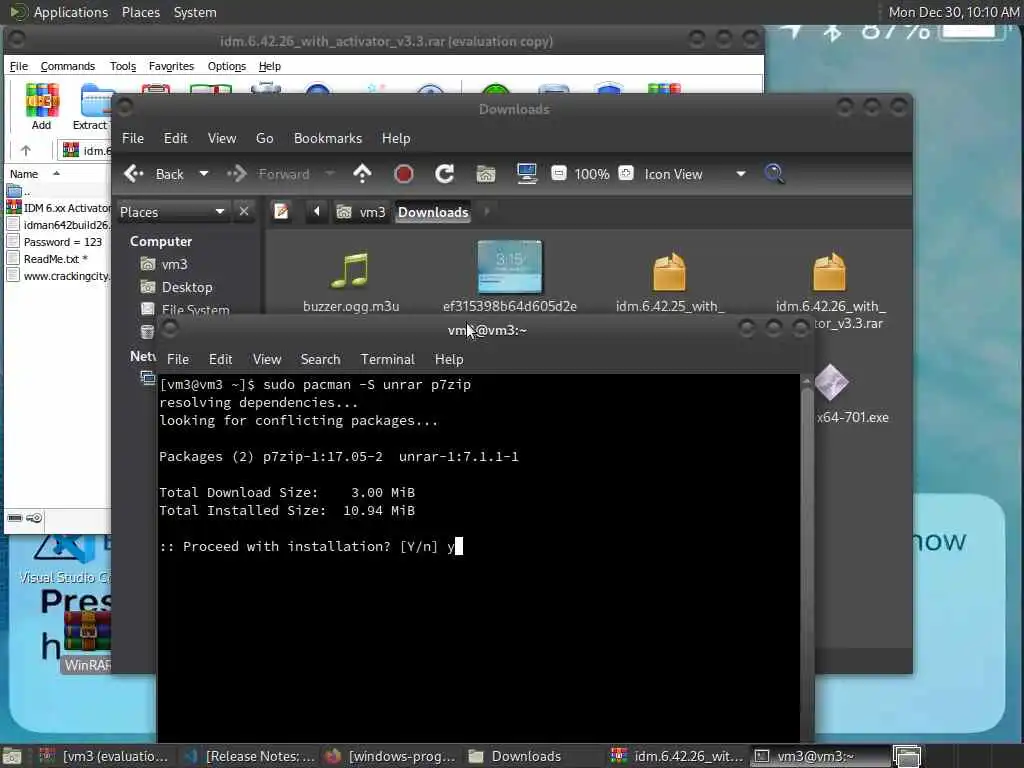Go to parent folder with Up arrow

362,174
